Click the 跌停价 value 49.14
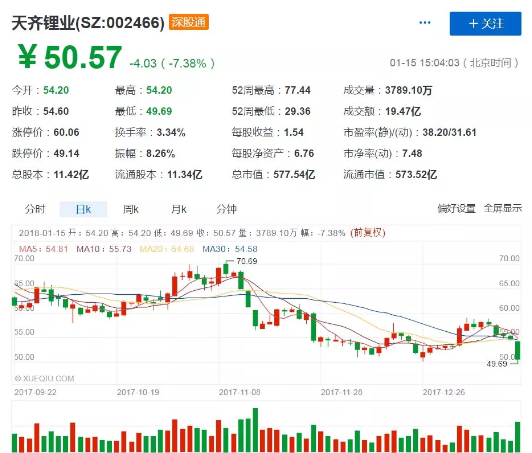 66,153
